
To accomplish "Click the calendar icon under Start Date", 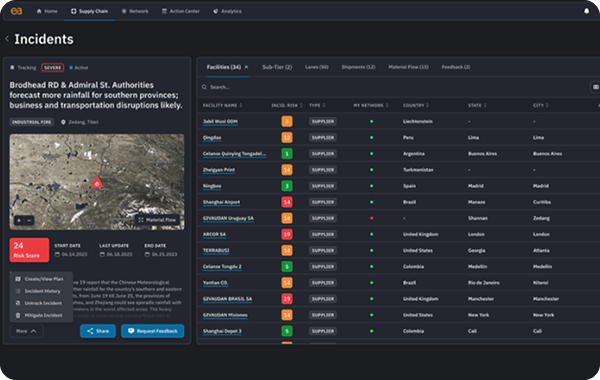I will [x=57, y=254].
